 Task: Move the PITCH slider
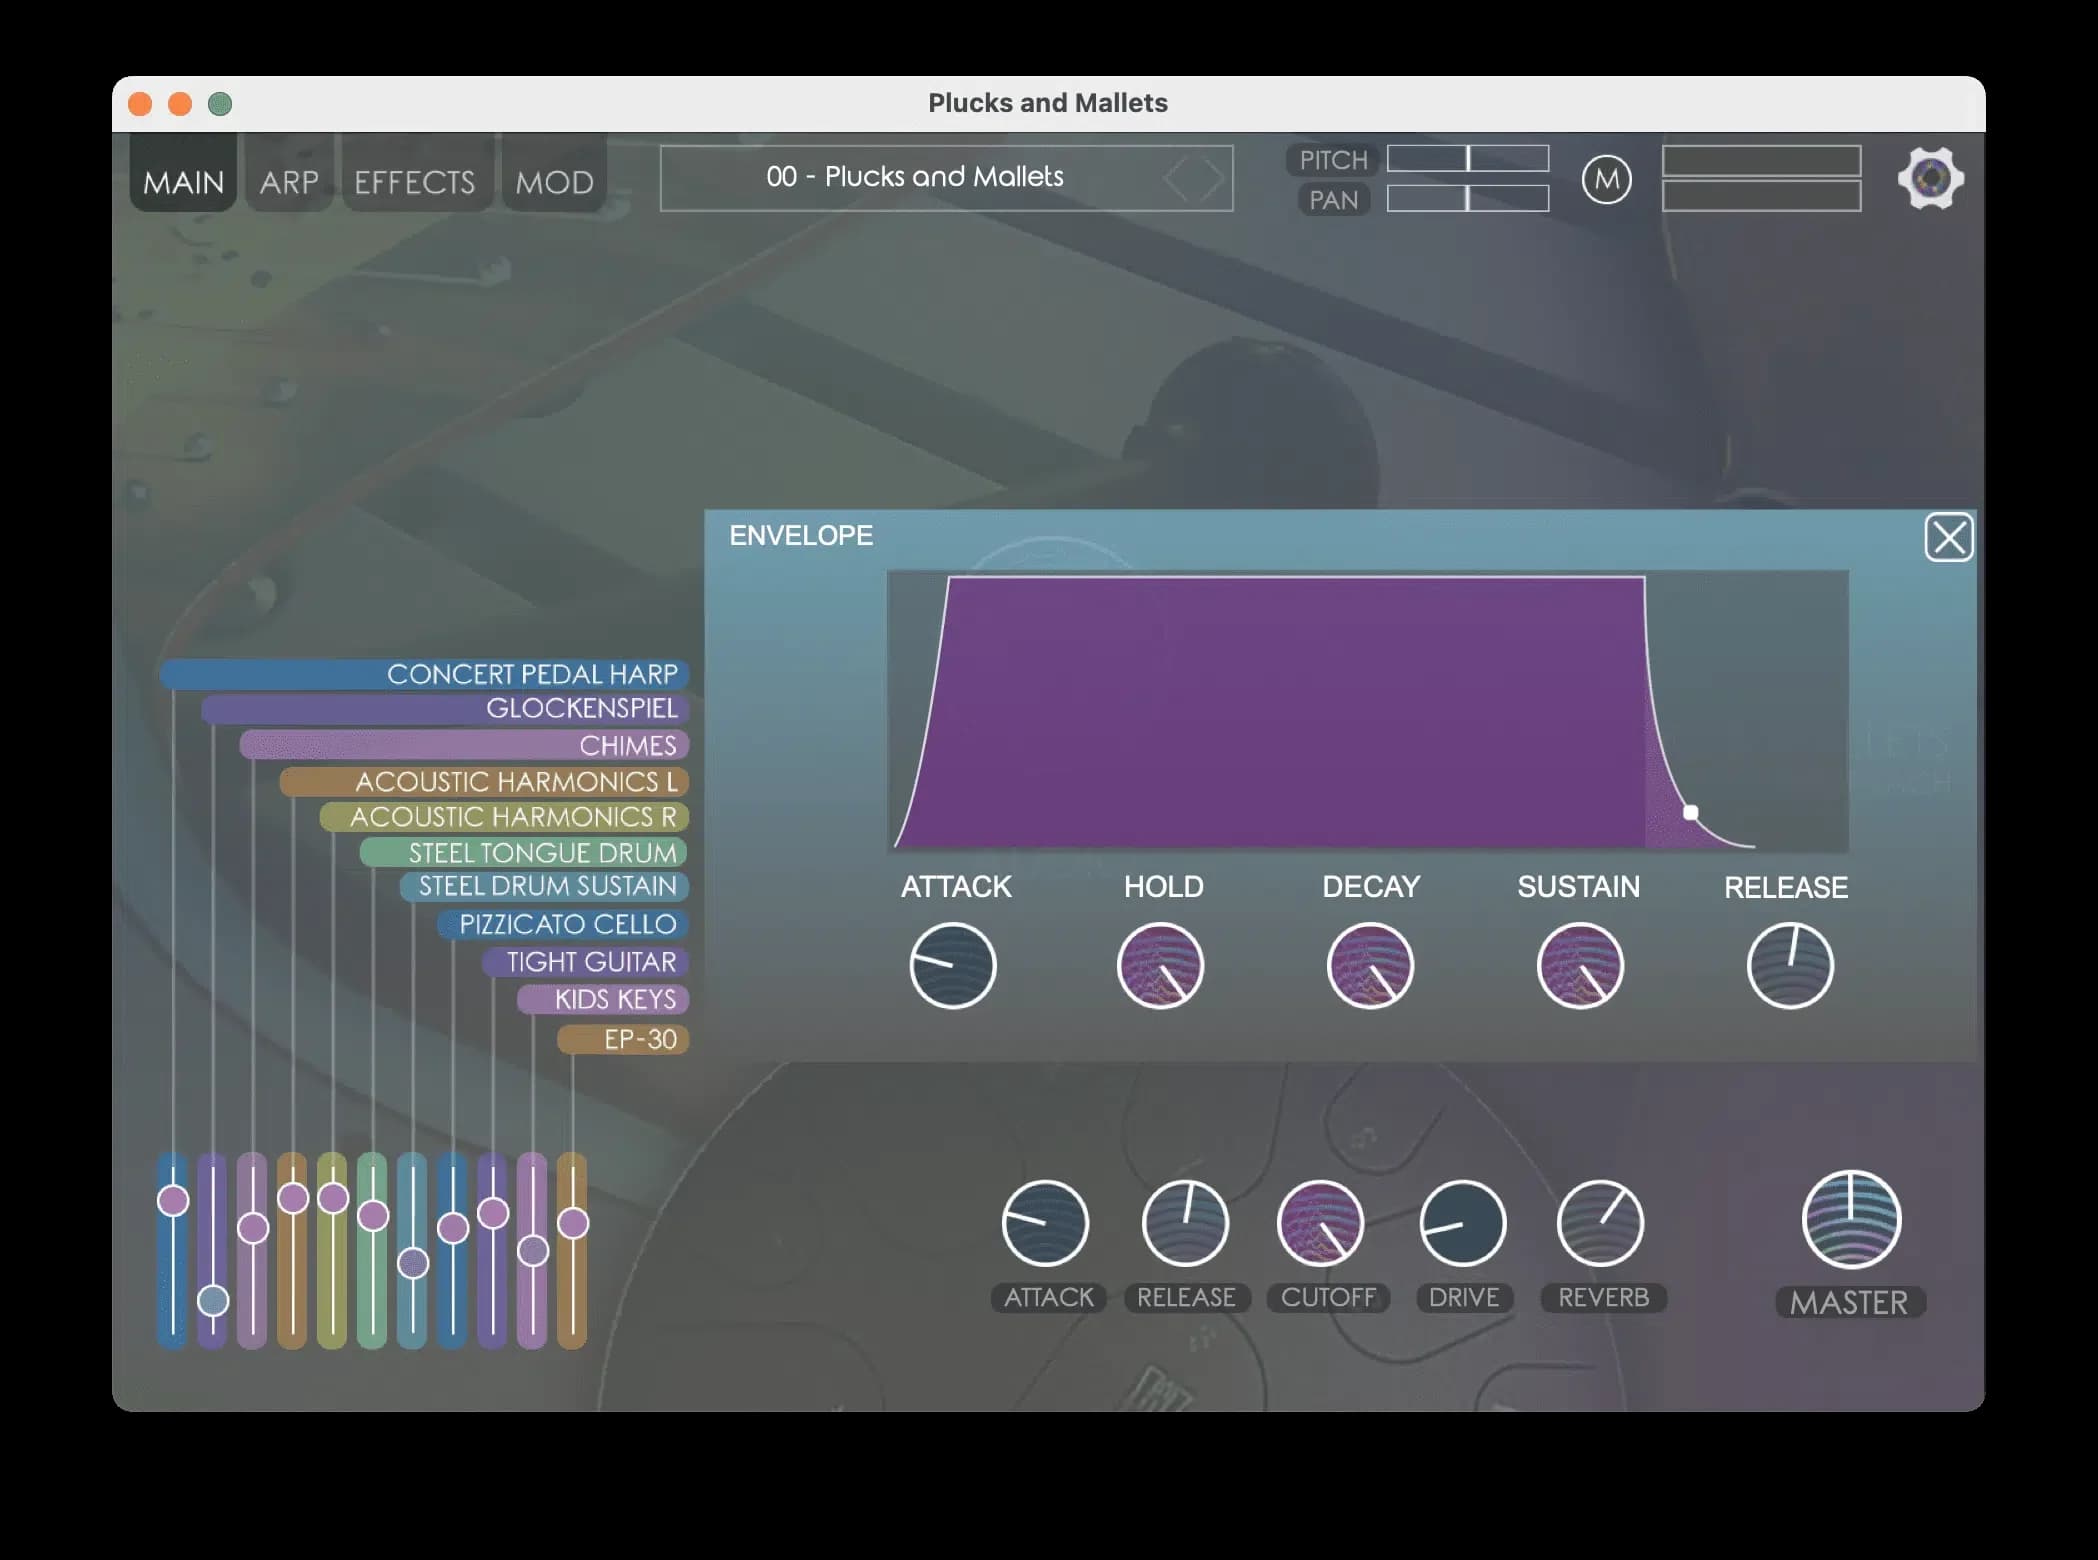pyautogui.click(x=1468, y=159)
